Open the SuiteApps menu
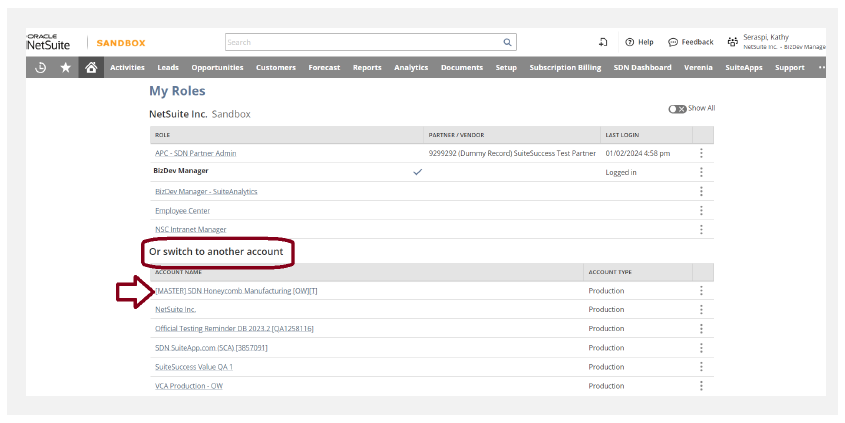 (x=744, y=67)
